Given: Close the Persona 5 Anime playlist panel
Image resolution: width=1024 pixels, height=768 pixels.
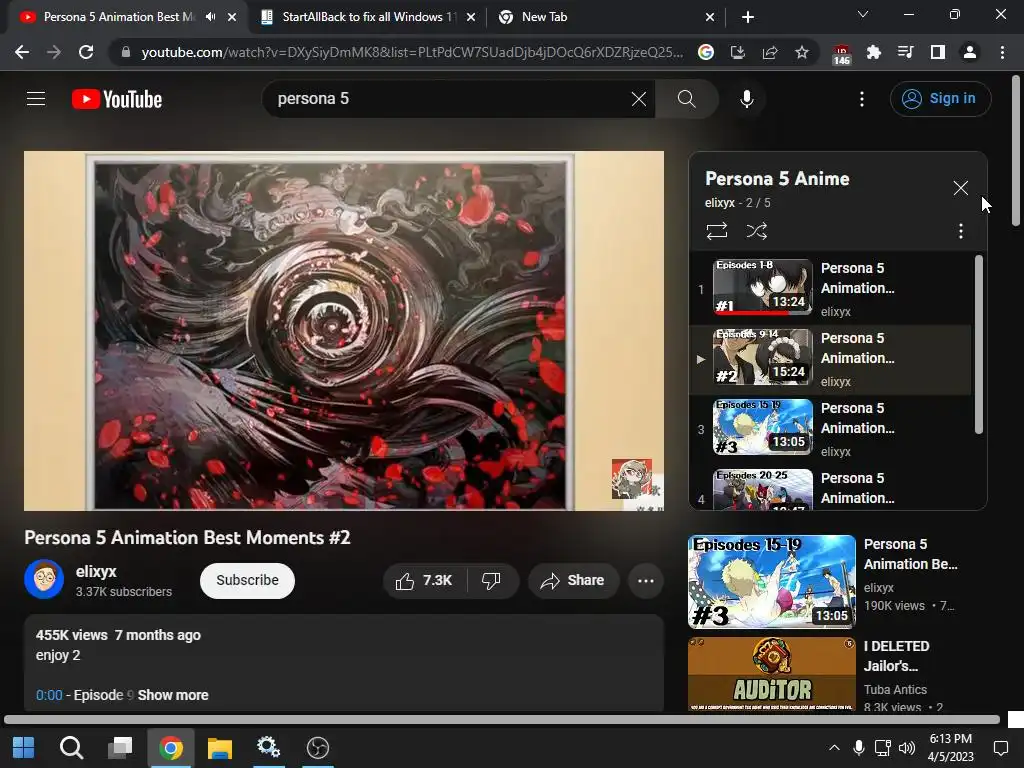Looking at the screenshot, I should click(960, 188).
